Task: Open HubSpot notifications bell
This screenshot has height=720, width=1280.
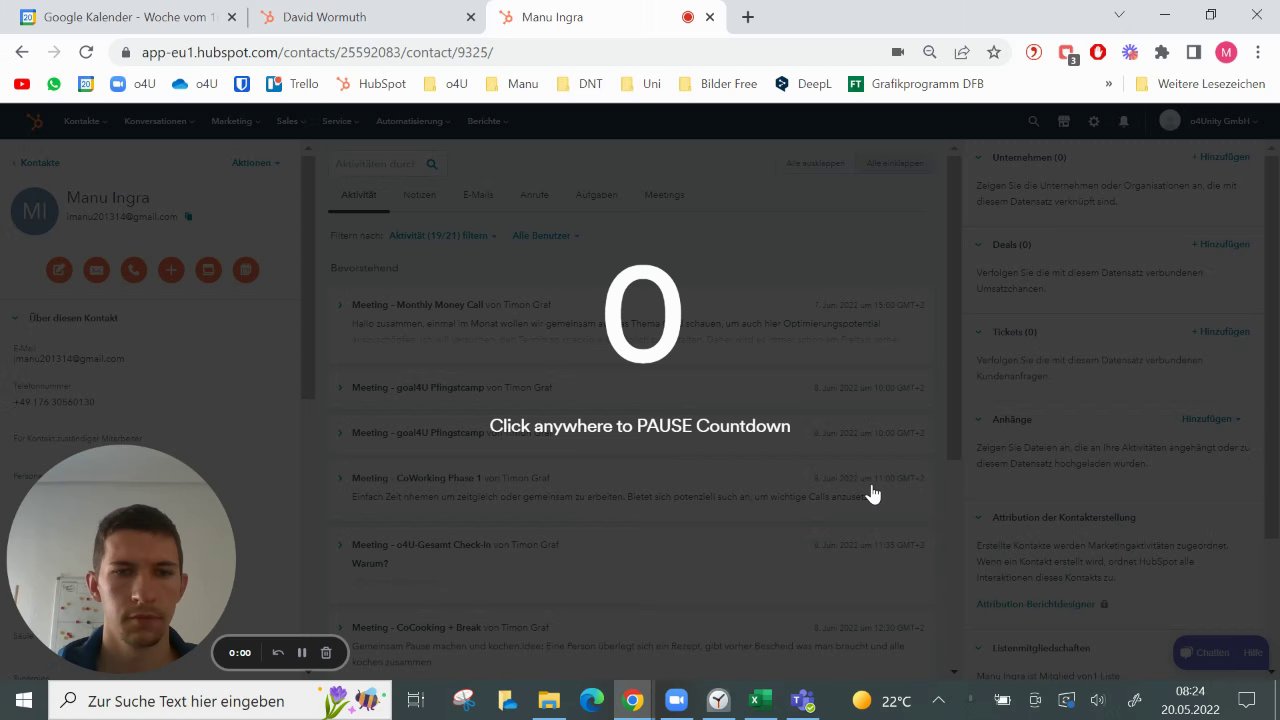Action: click(x=1124, y=121)
